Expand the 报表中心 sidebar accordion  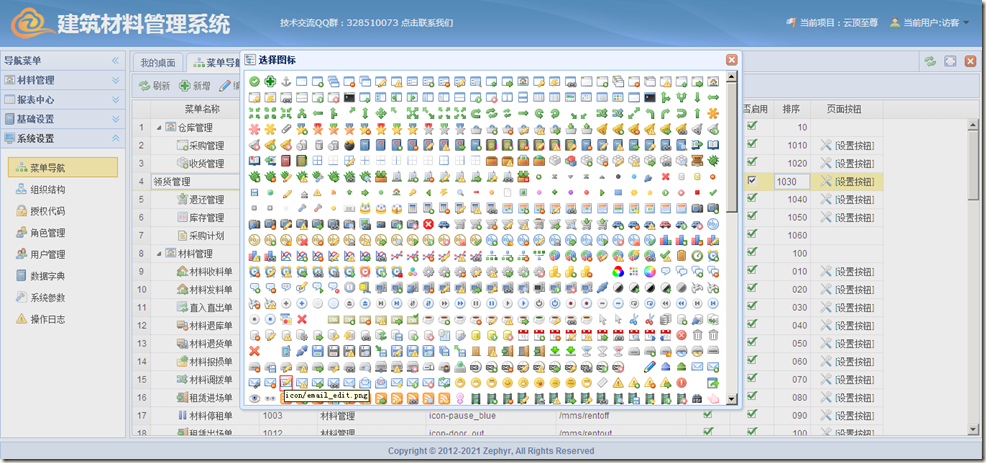tap(116, 99)
